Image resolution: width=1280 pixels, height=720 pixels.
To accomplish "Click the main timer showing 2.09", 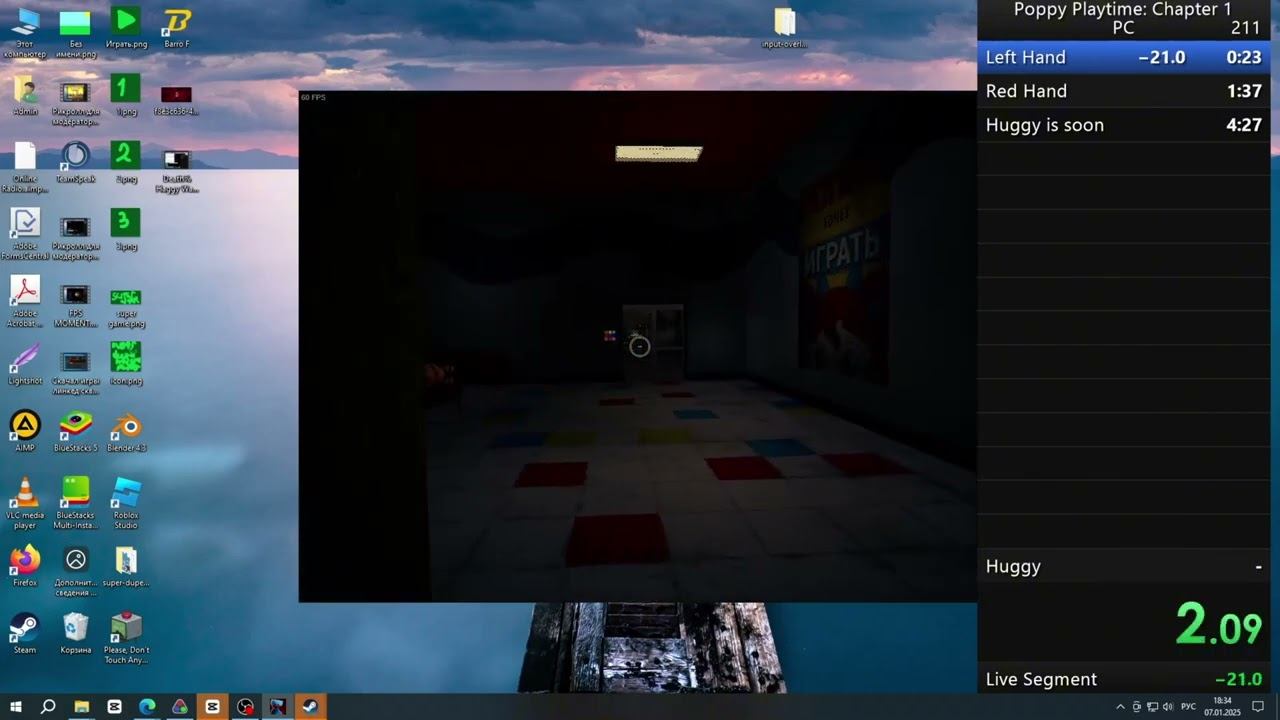I will click(x=1219, y=625).
